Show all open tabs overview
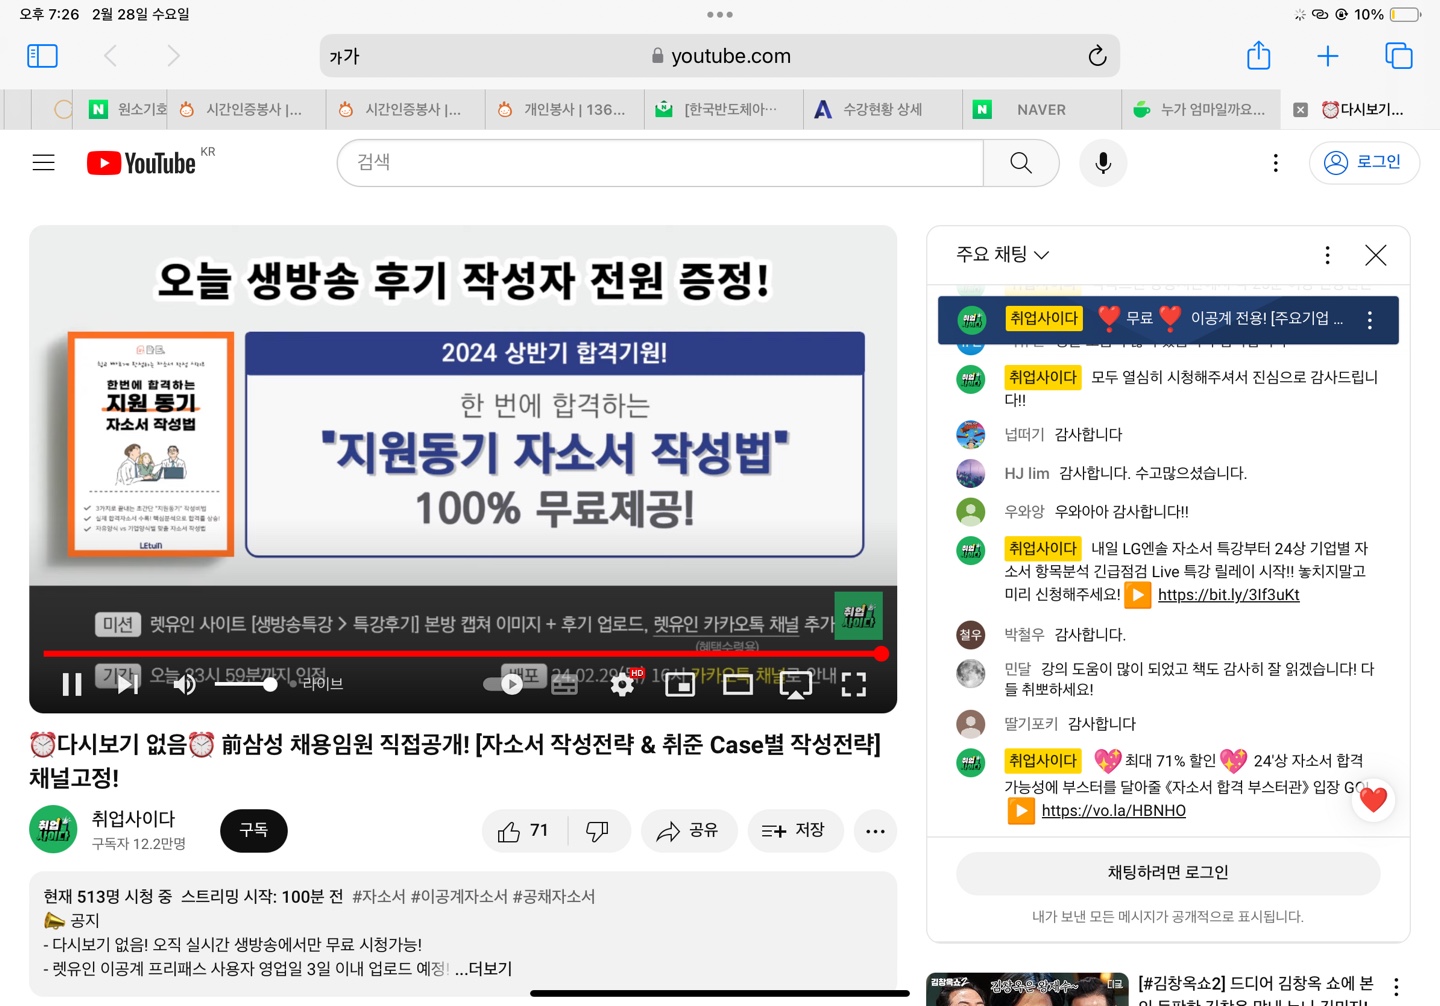Viewport: 1440px width, 1006px height. pyautogui.click(x=1398, y=56)
